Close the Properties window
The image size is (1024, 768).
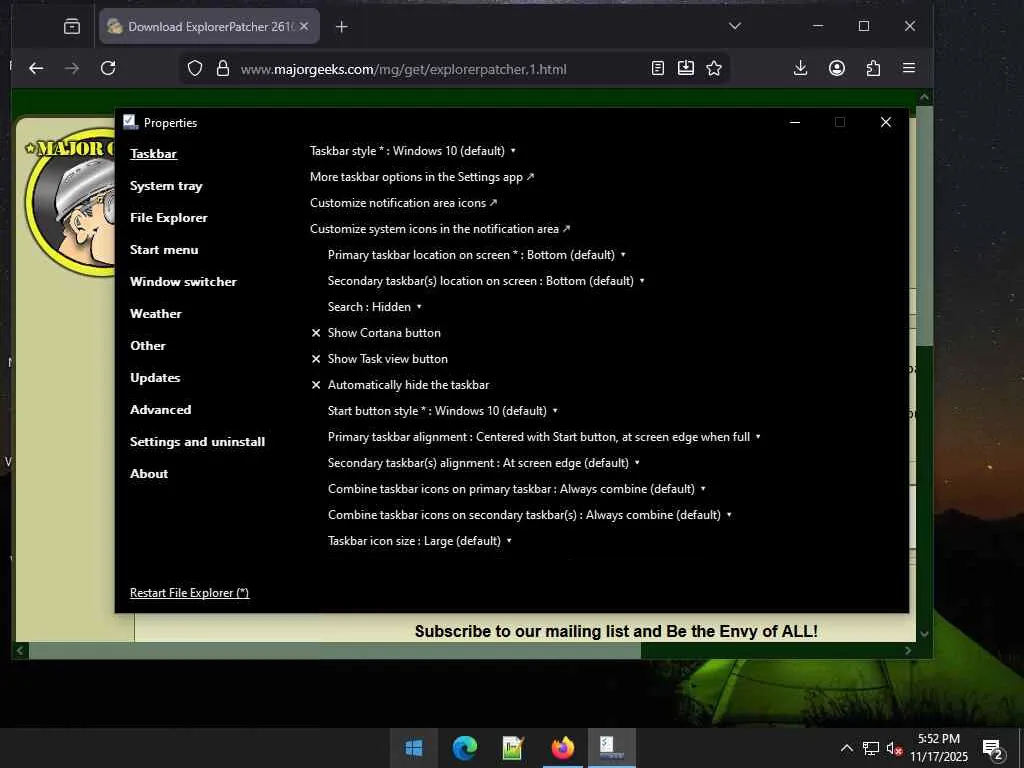(x=886, y=122)
